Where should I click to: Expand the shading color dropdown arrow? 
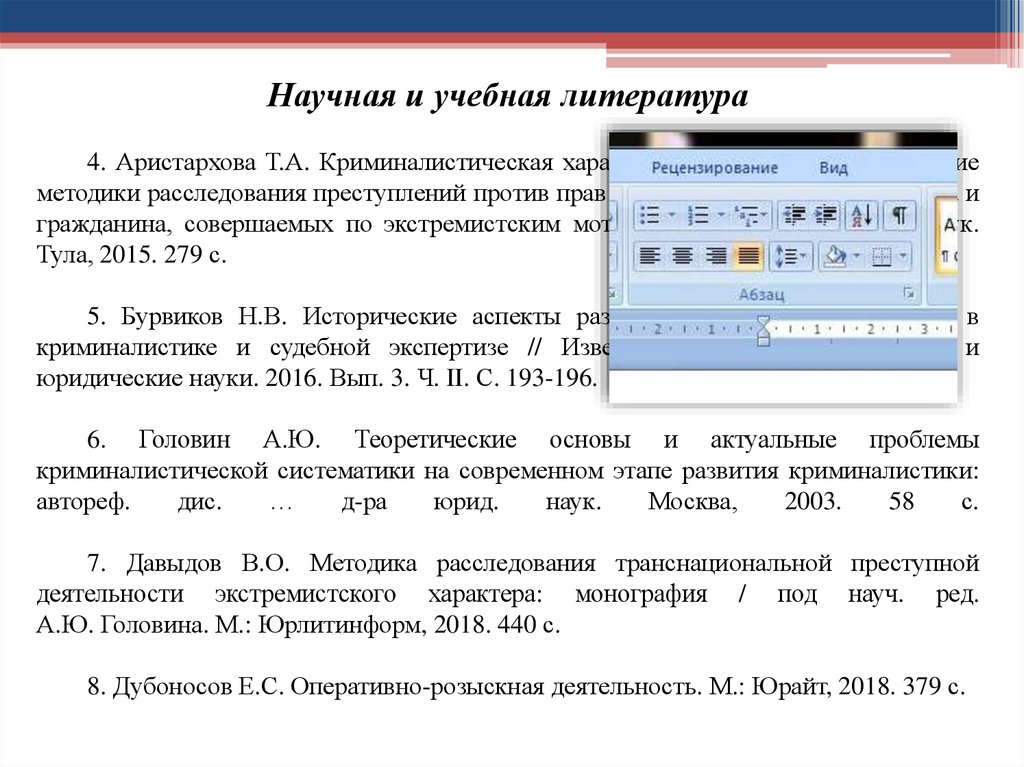[x=856, y=255]
